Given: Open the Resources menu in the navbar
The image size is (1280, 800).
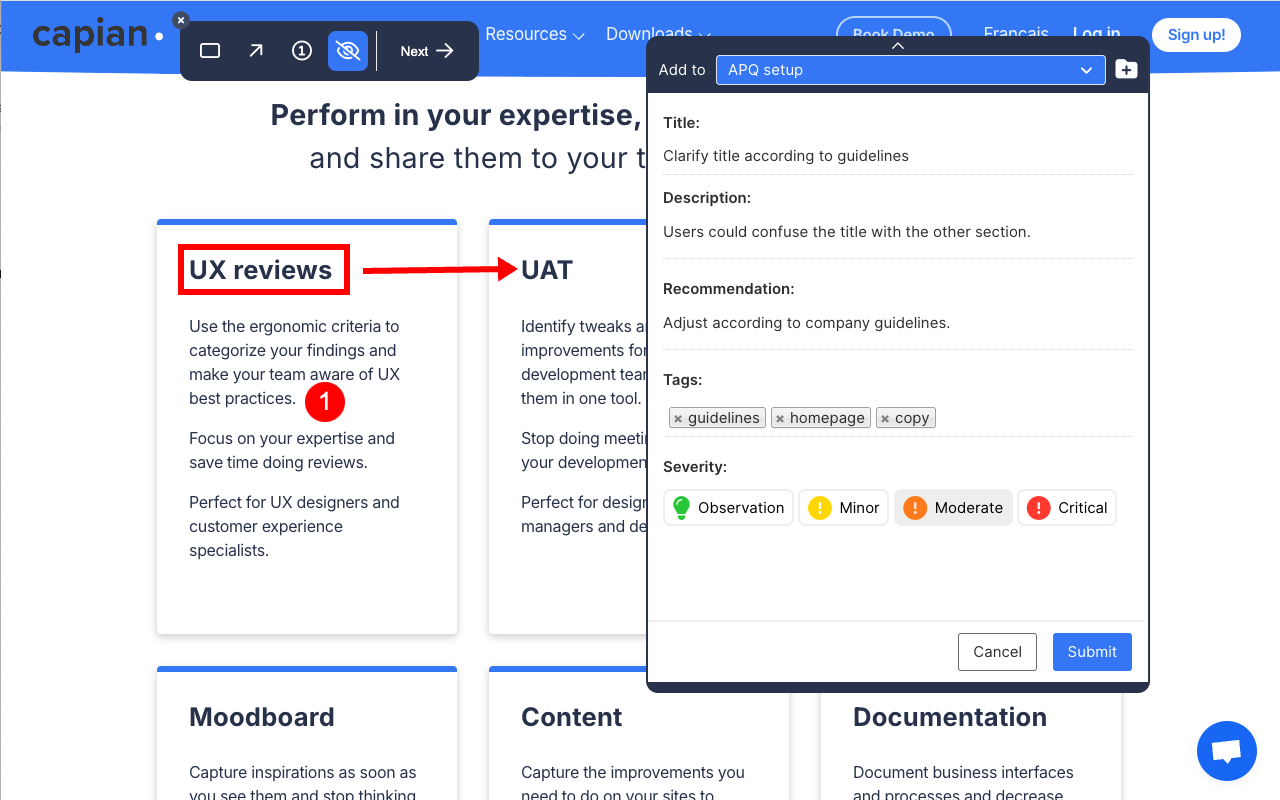Looking at the screenshot, I should coord(535,34).
